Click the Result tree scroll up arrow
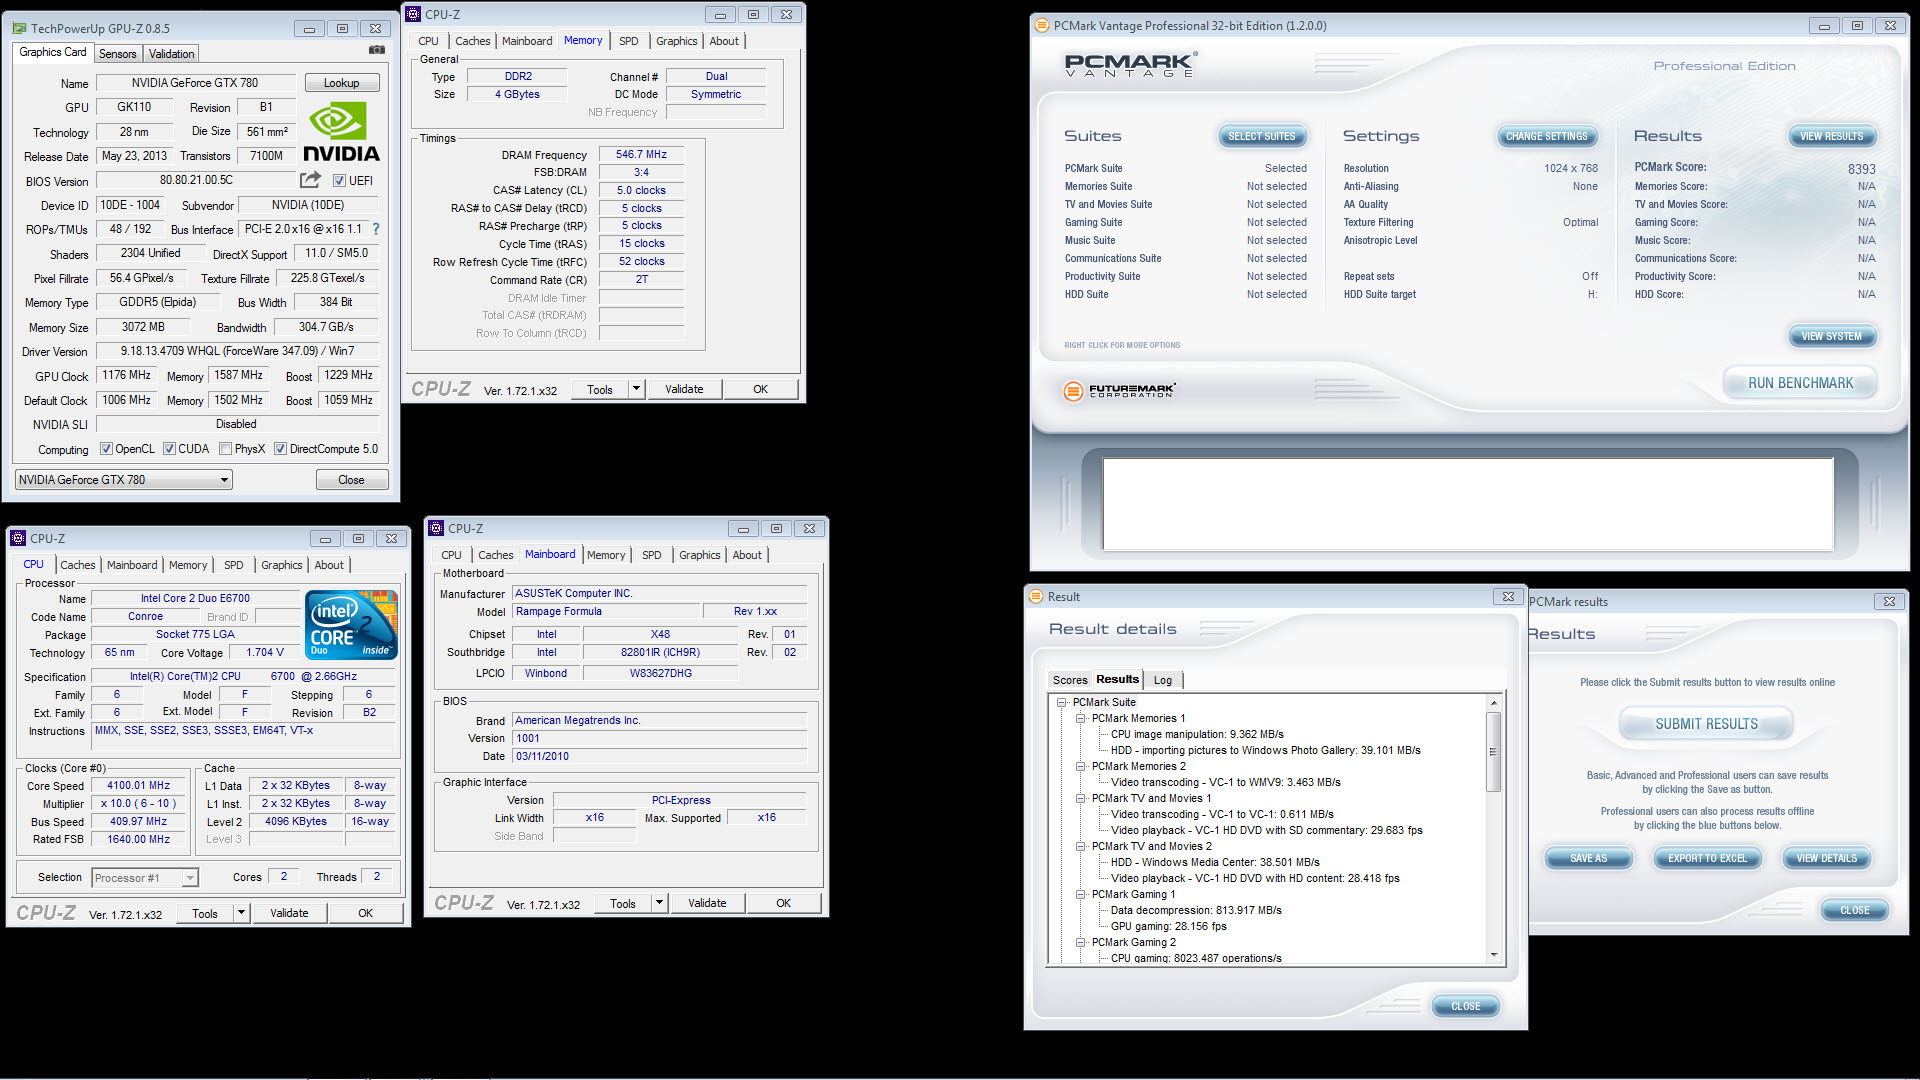 tap(1493, 703)
